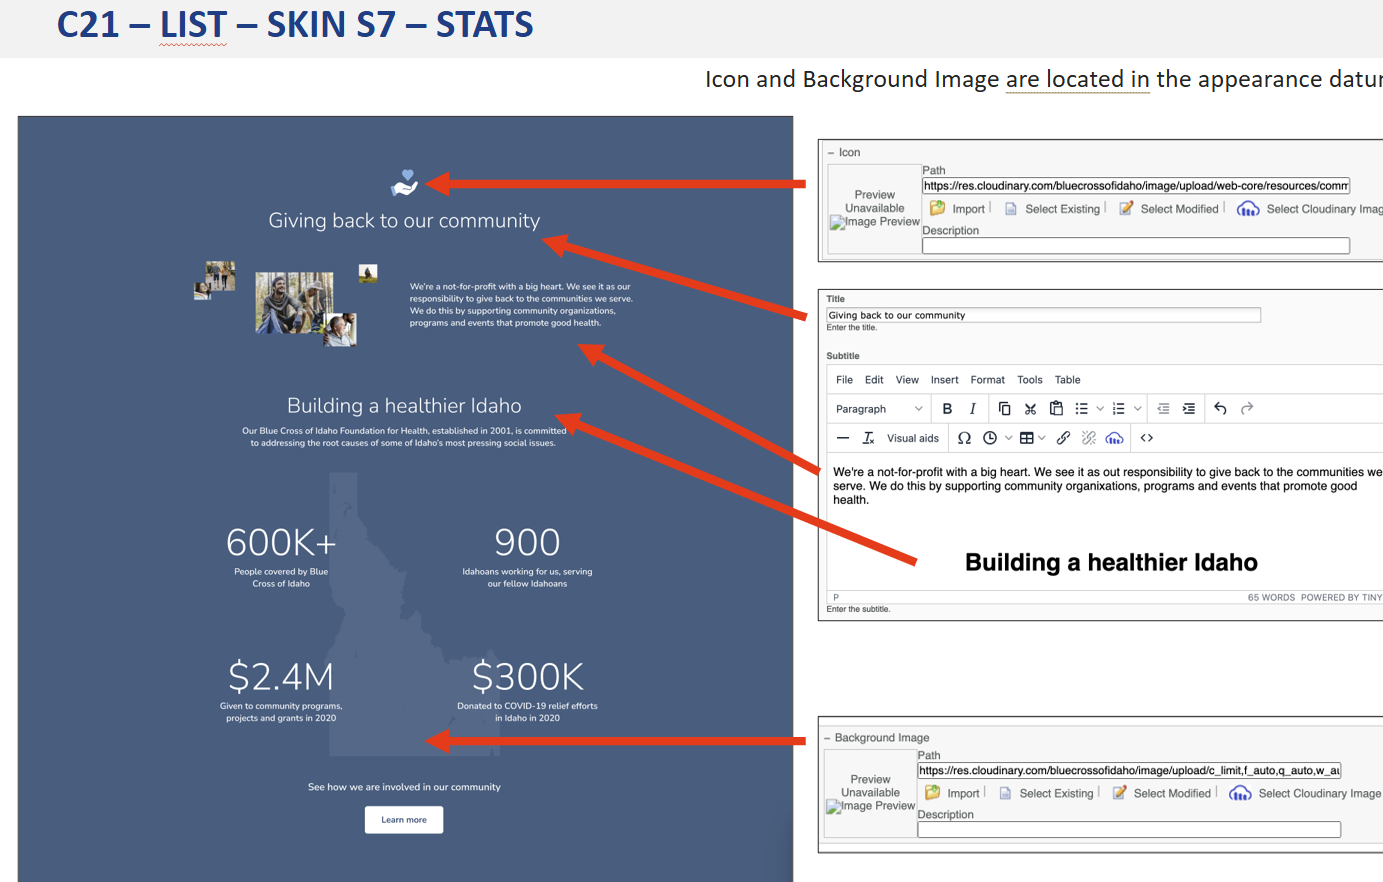Open the Paragraph format dropdown

879,409
